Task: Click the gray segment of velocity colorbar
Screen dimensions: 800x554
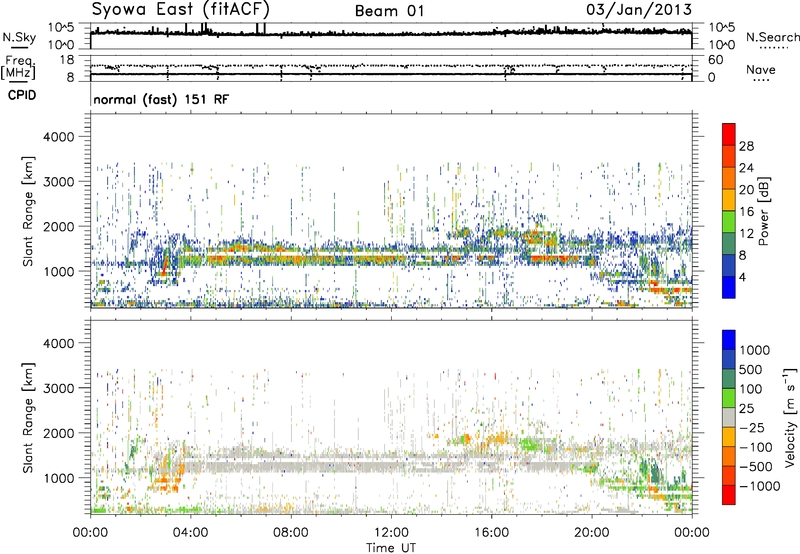Action: point(729,417)
